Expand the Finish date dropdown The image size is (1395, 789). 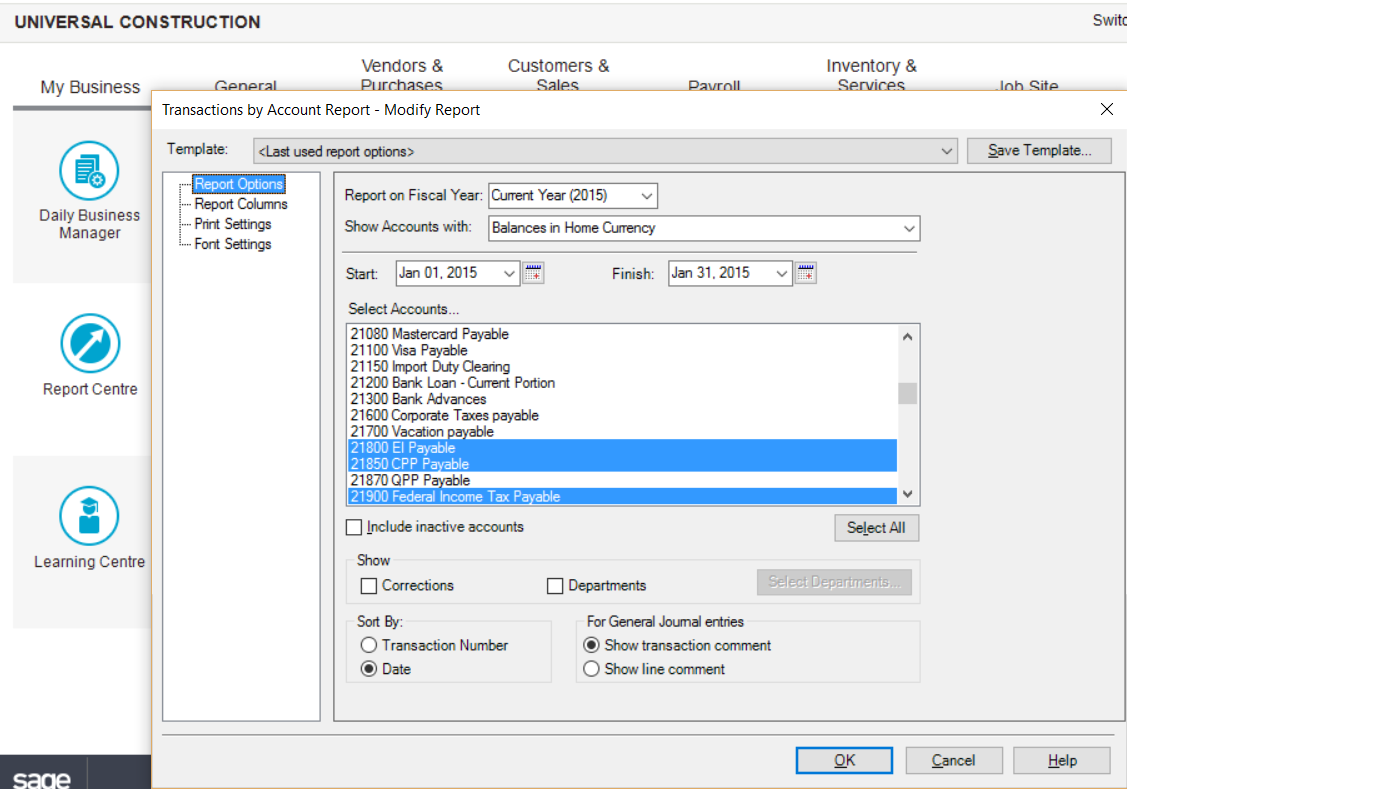(x=781, y=273)
